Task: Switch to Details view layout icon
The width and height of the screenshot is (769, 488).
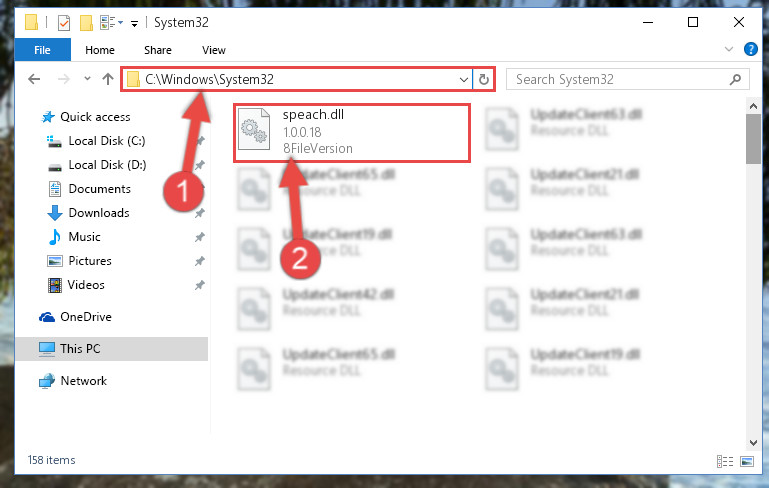Action: point(724,461)
